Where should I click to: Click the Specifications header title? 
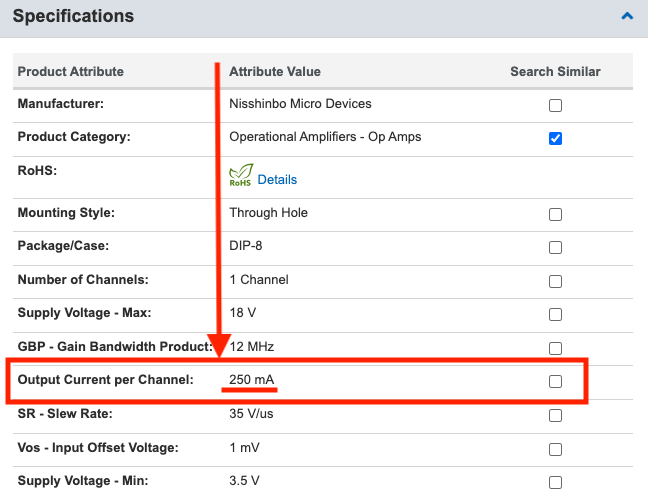pyautogui.click(x=73, y=16)
